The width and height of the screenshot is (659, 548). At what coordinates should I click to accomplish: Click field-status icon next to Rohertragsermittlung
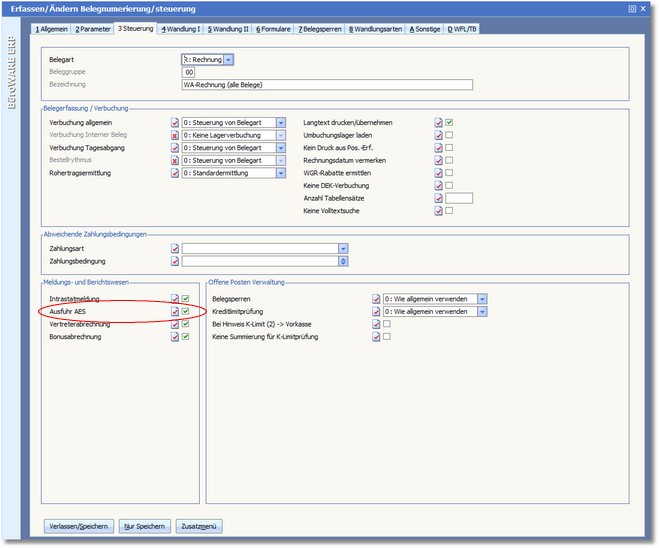[175, 173]
